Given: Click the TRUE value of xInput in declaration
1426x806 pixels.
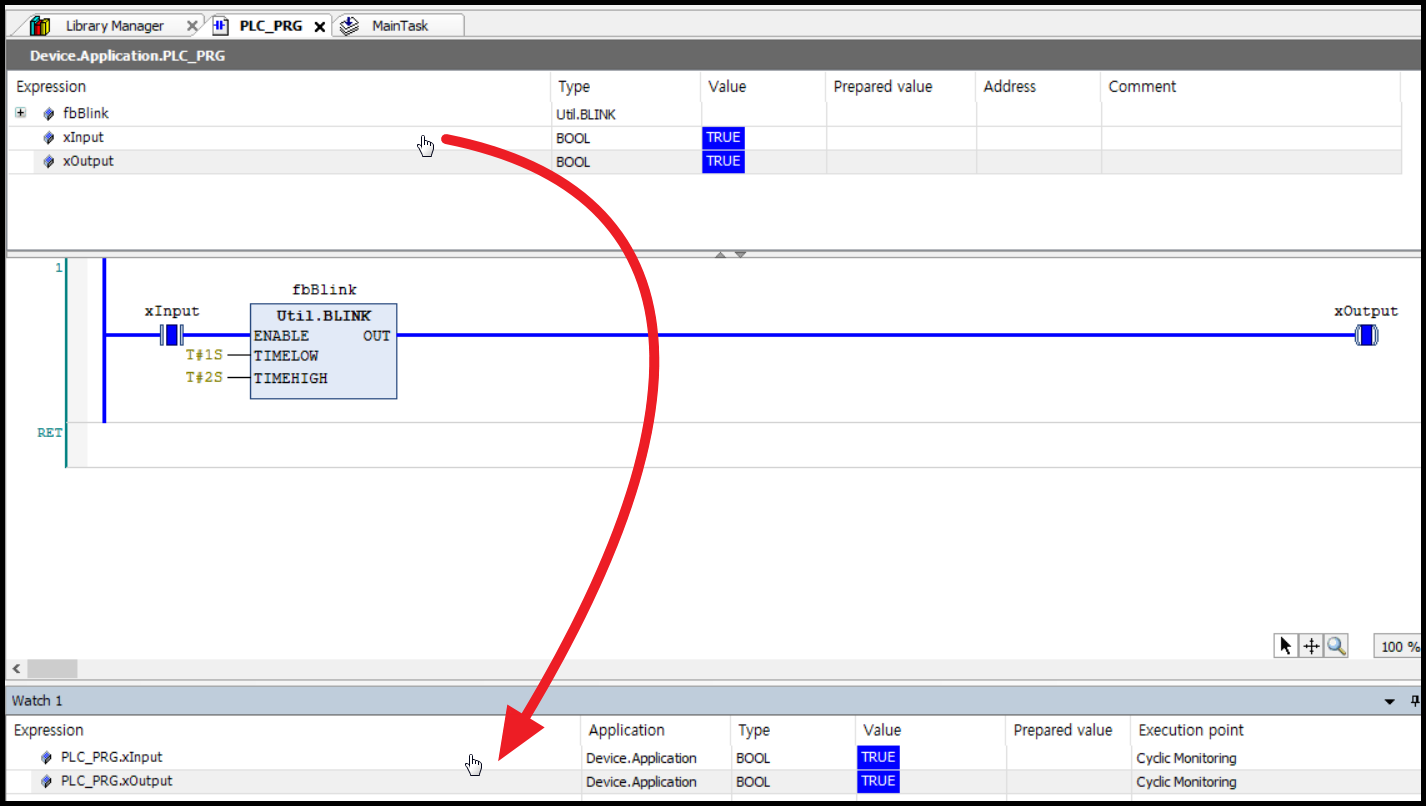Looking at the screenshot, I should (x=723, y=138).
